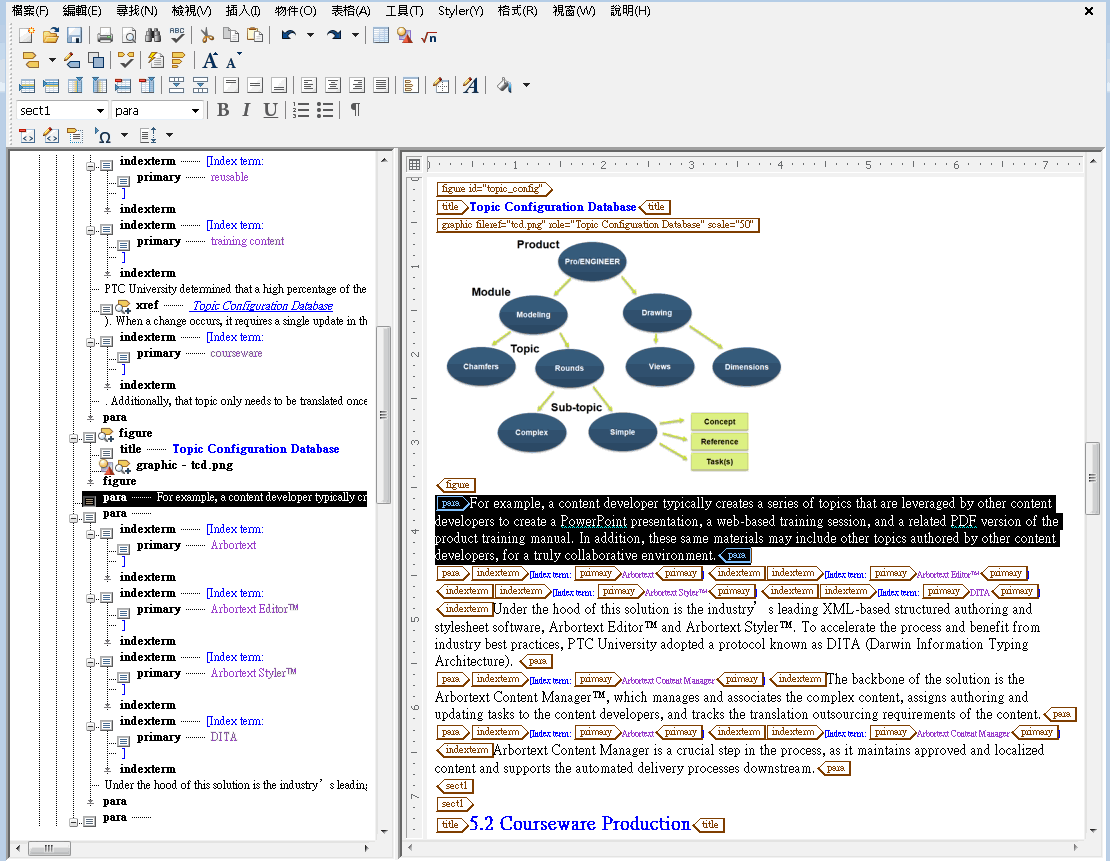Collapse the indexterm node containing DITA
The height and width of the screenshot is (861, 1110).
[91, 726]
